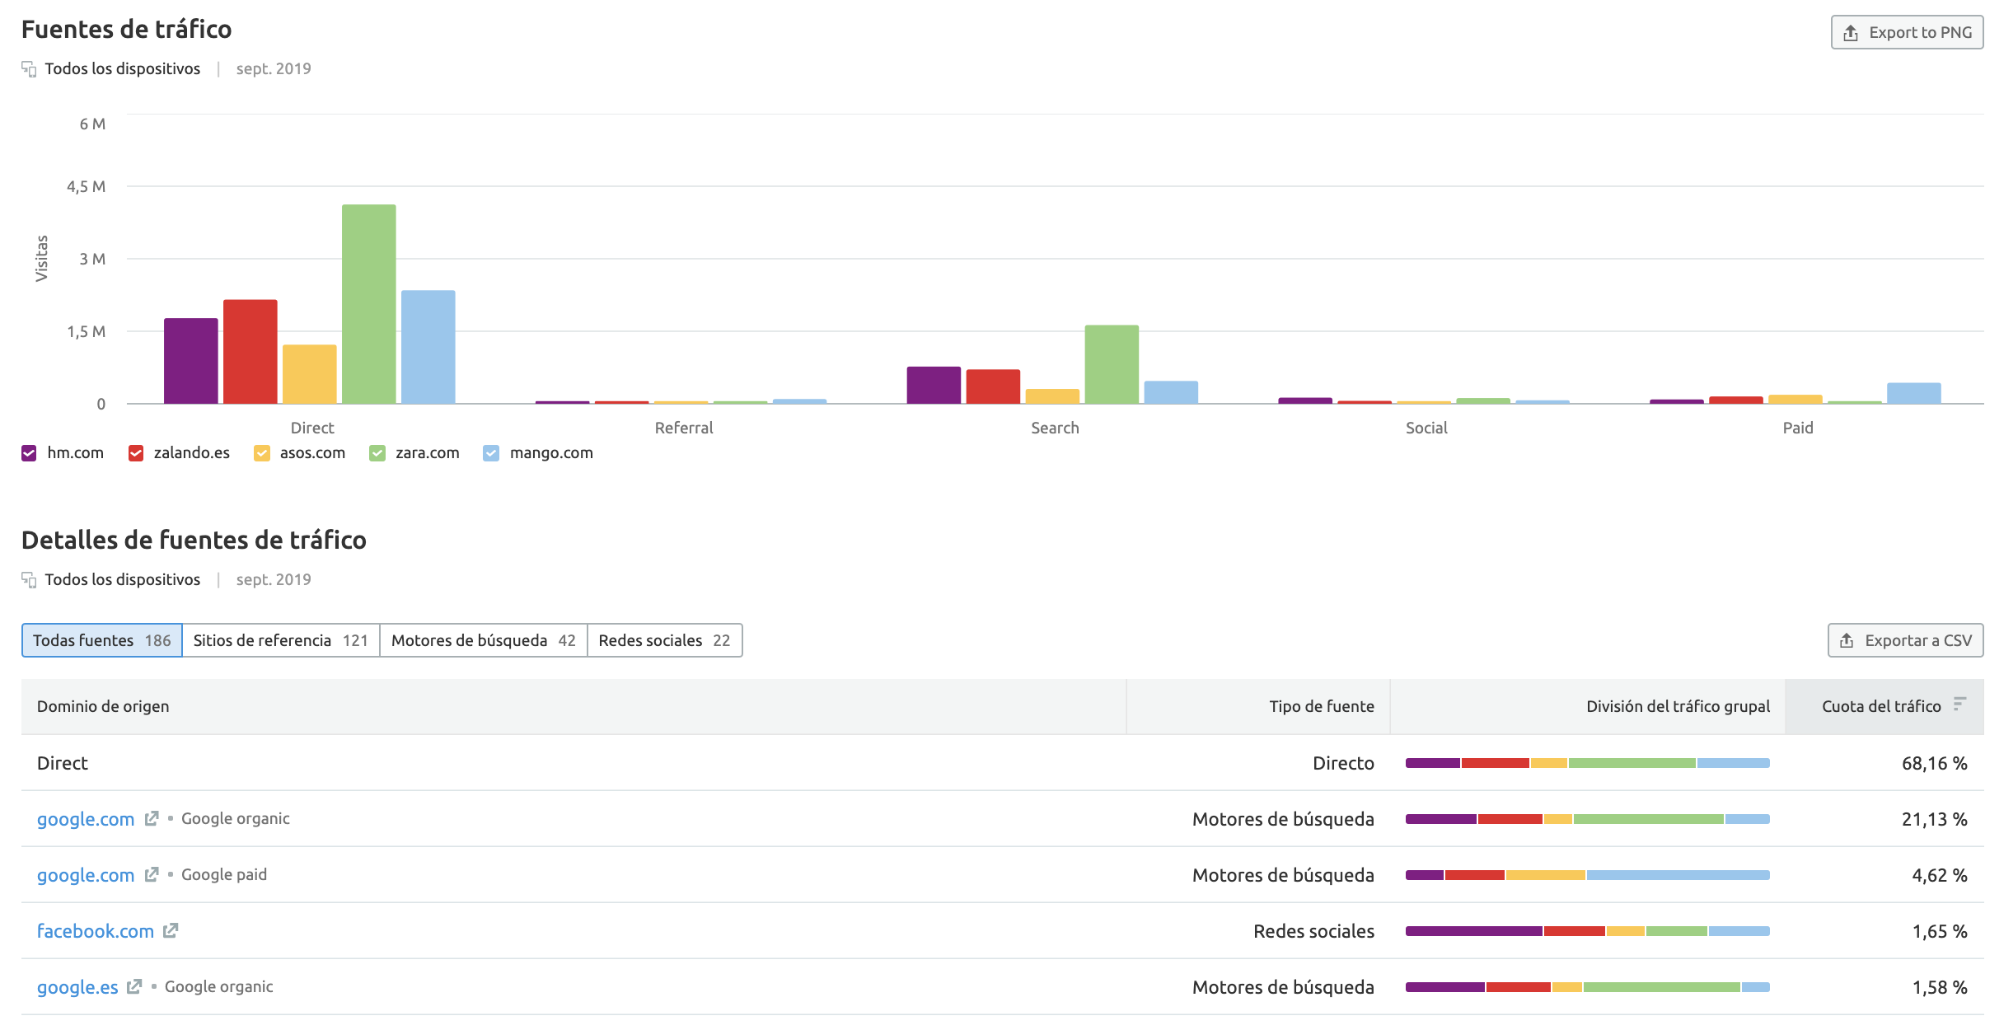Open external link icon next to google.com Google organic

pos(151,819)
